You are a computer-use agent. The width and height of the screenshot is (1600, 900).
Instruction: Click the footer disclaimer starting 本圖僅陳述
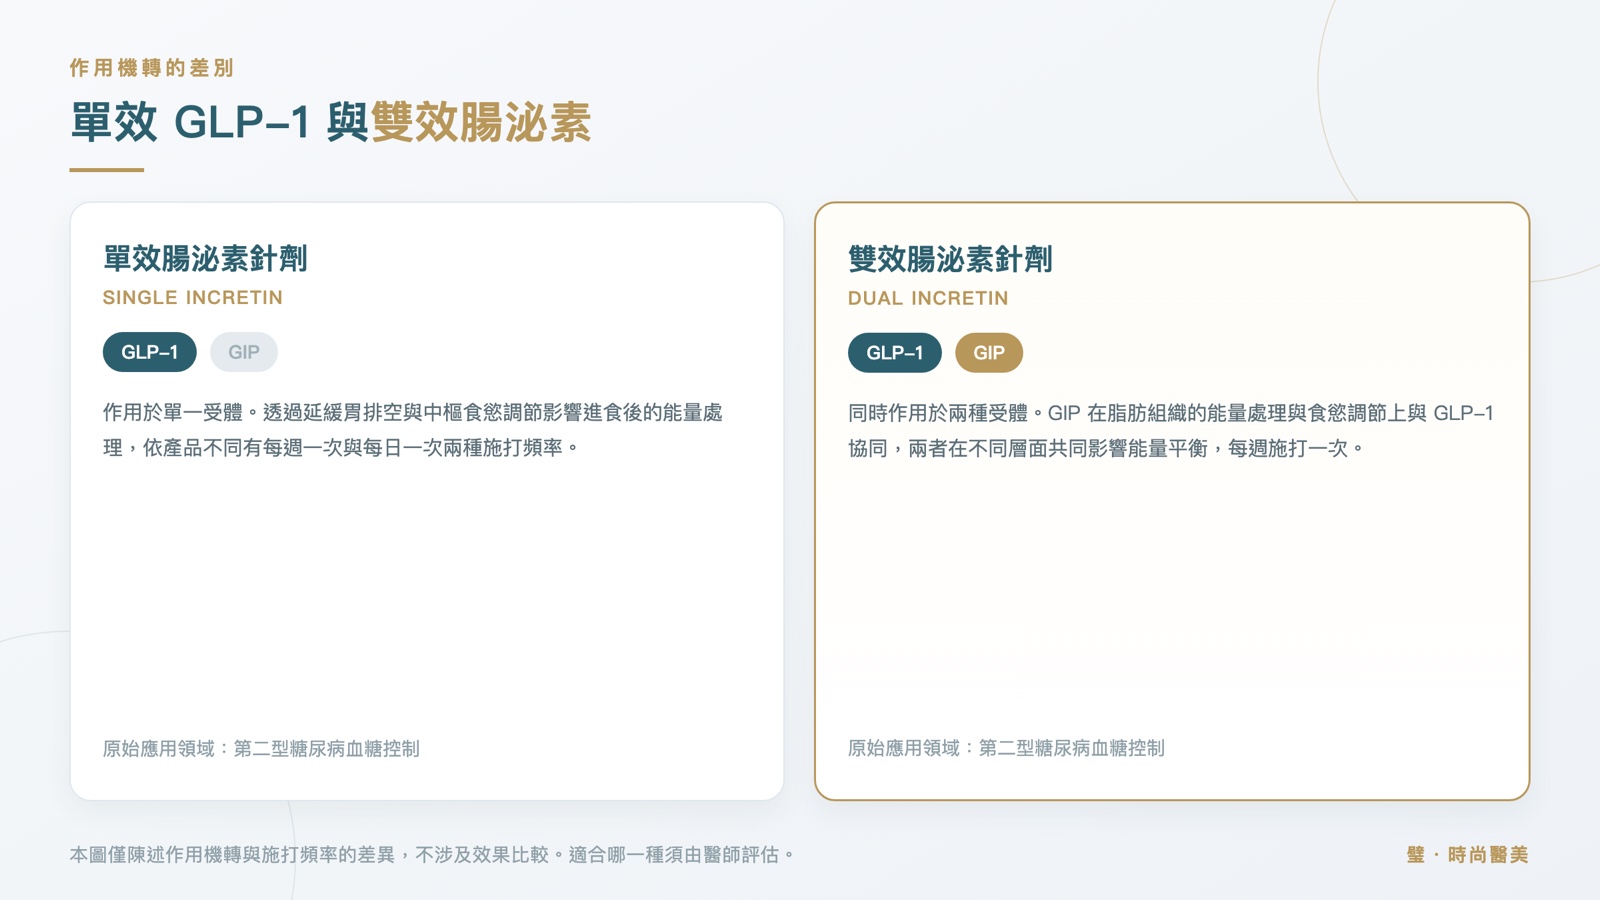tap(432, 855)
